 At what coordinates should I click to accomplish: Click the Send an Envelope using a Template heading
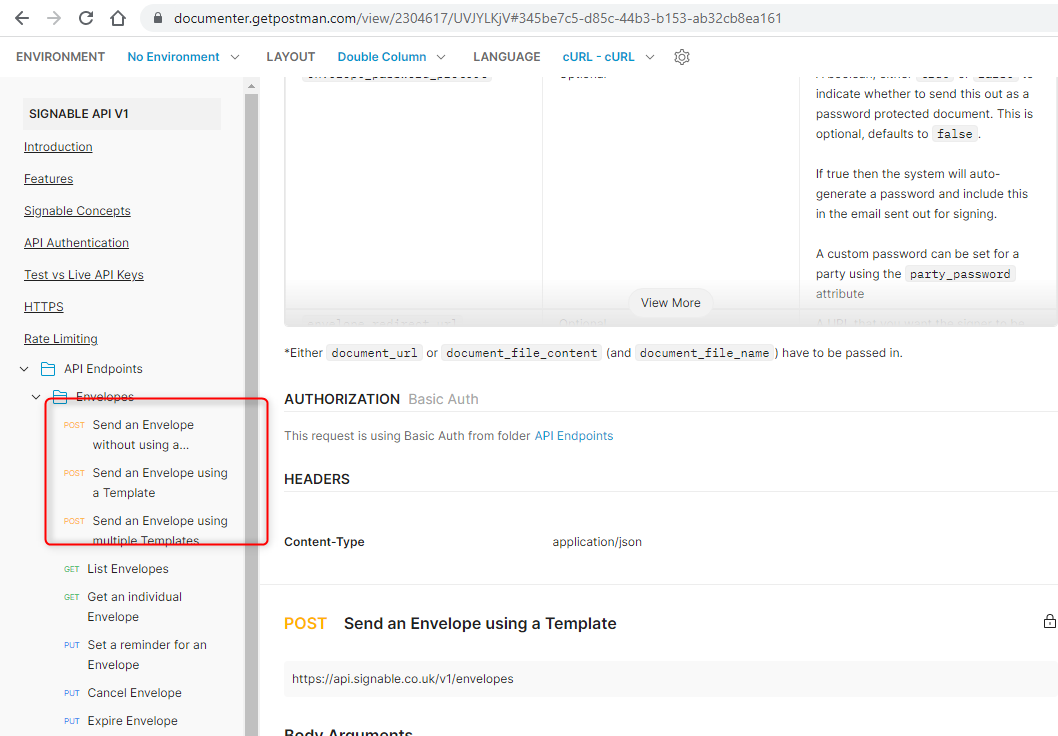click(x=480, y=623)
